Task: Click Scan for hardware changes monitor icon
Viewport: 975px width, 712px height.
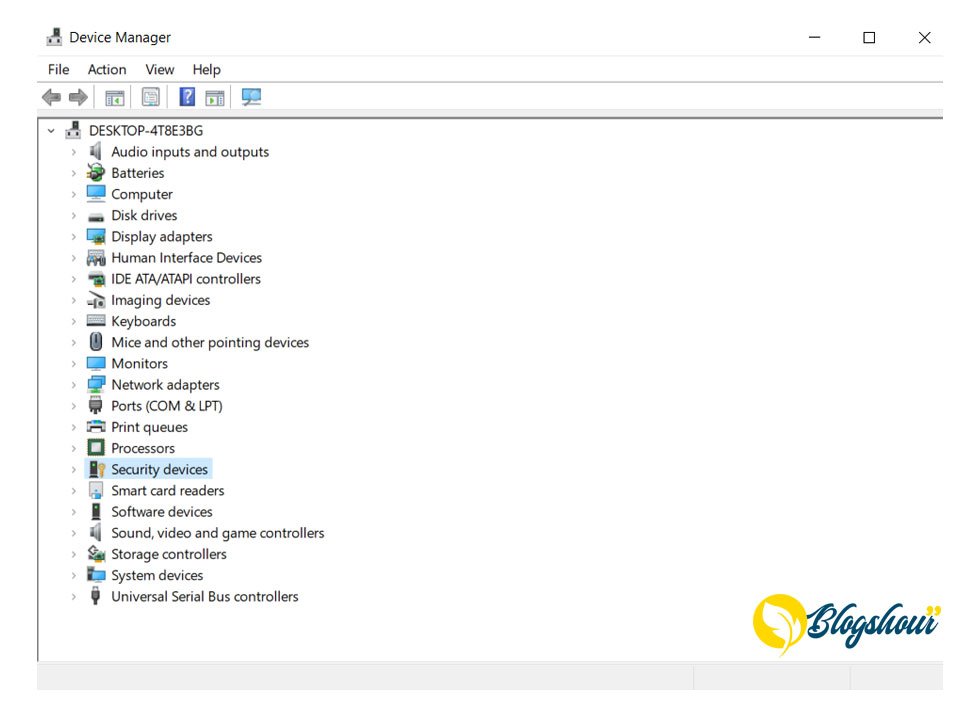Action: click(251, 97)
